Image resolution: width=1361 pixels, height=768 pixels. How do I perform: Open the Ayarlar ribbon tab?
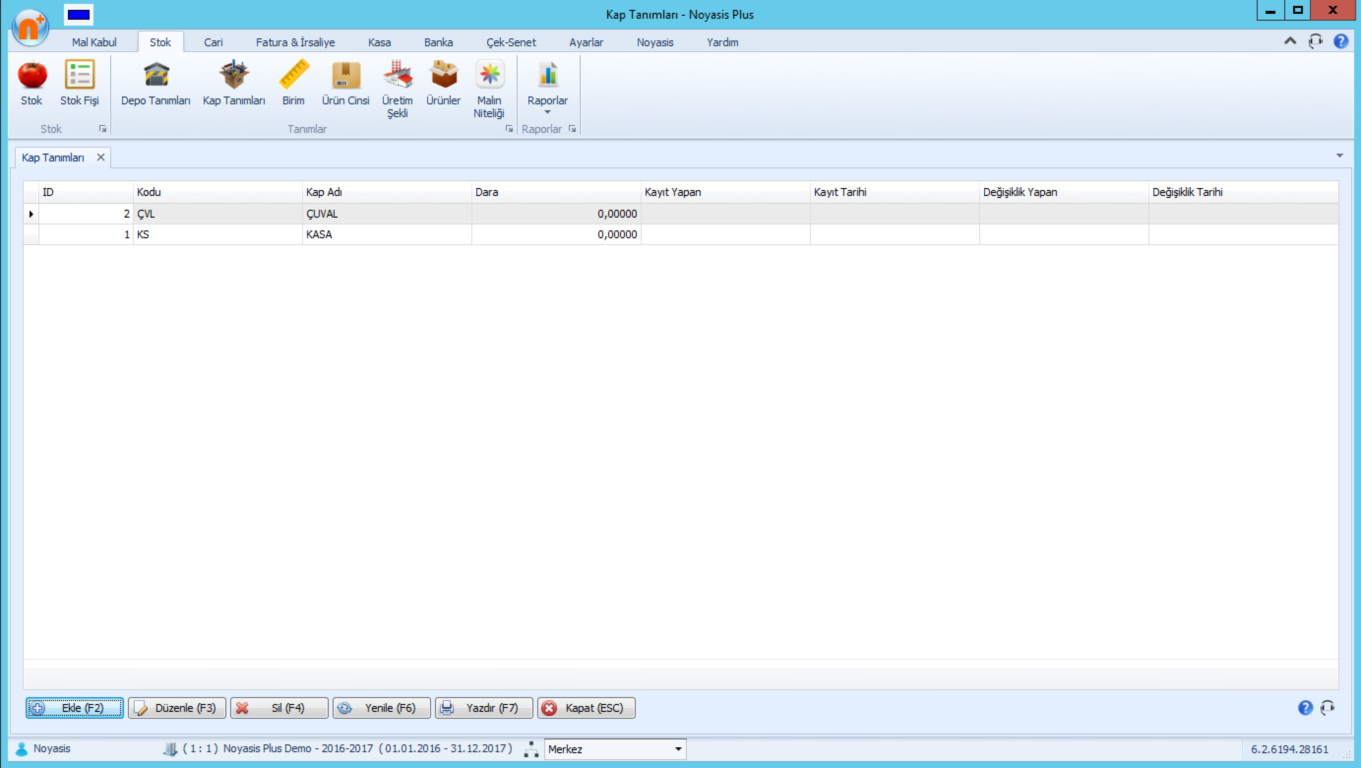pyautogui.click(x=586, y=43)
